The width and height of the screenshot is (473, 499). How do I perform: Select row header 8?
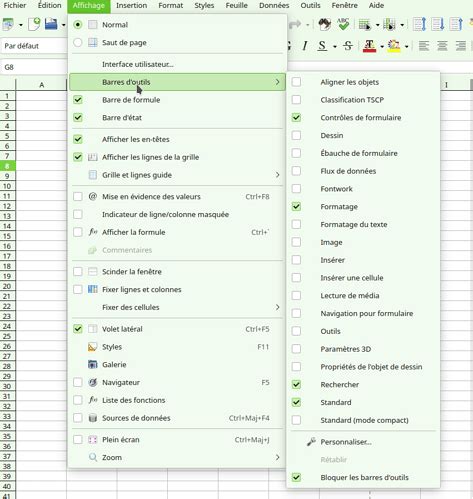coord(7,166)
